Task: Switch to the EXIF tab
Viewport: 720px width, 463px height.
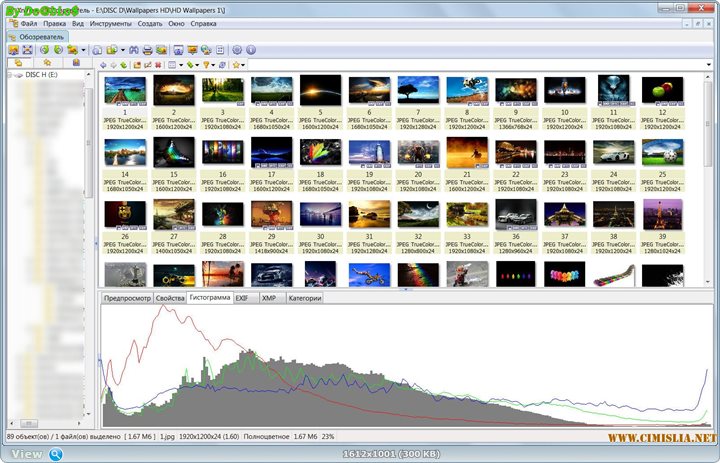Action: 242,298
